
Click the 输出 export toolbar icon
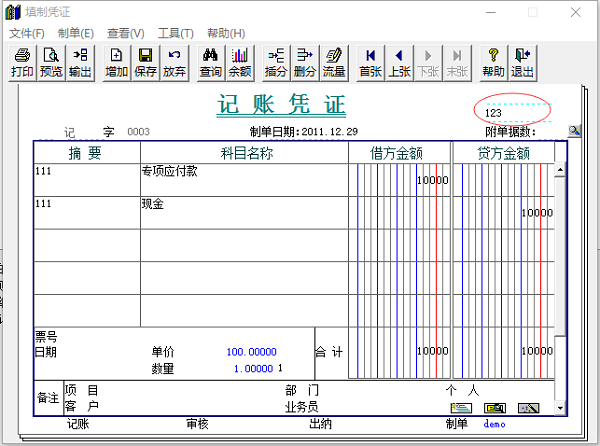click(x=80, y=63)
